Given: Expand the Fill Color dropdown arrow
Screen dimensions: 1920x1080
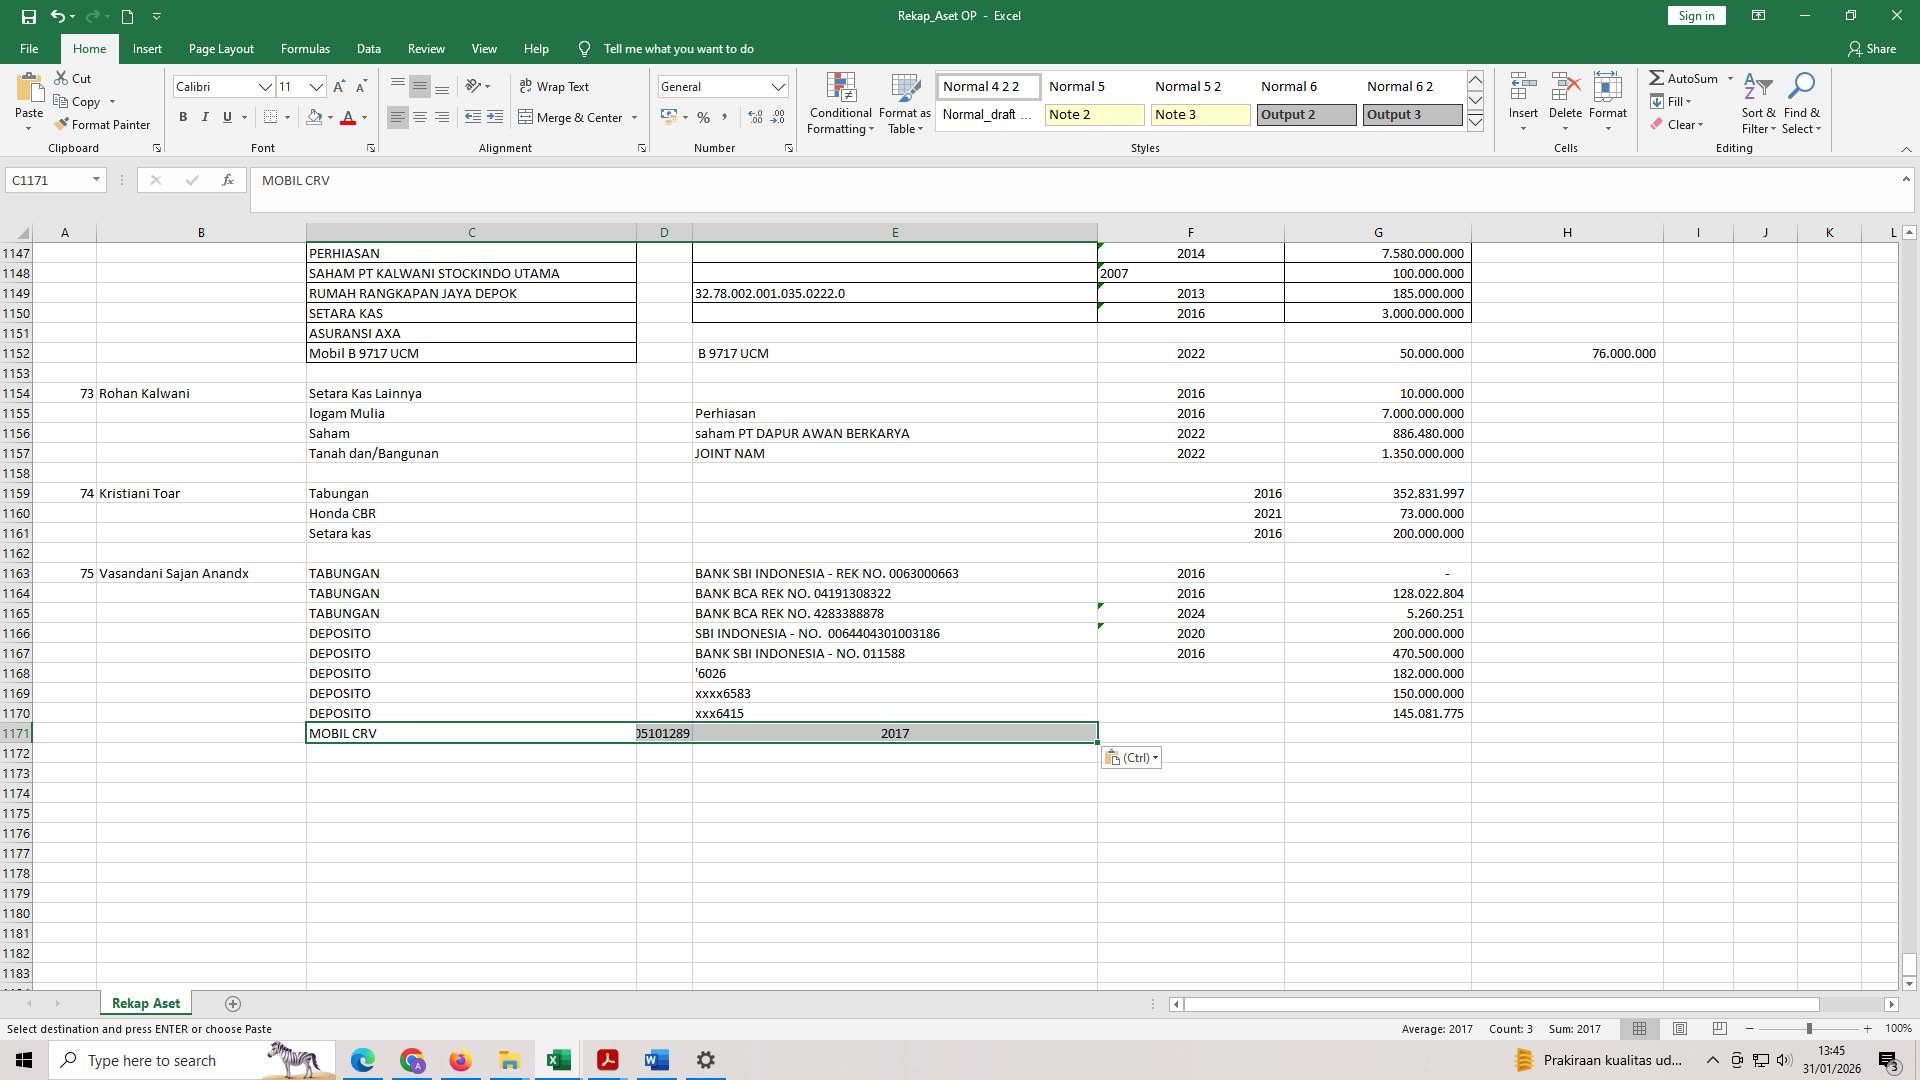Looking at the screenshot, I should point(331,117).
